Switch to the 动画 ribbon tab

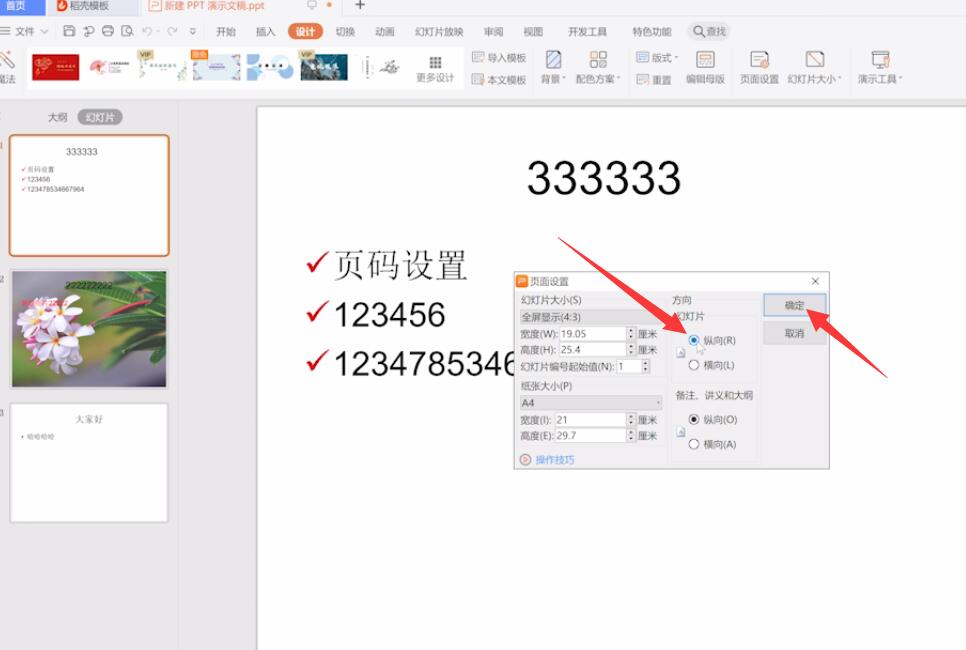click(384, 31)
